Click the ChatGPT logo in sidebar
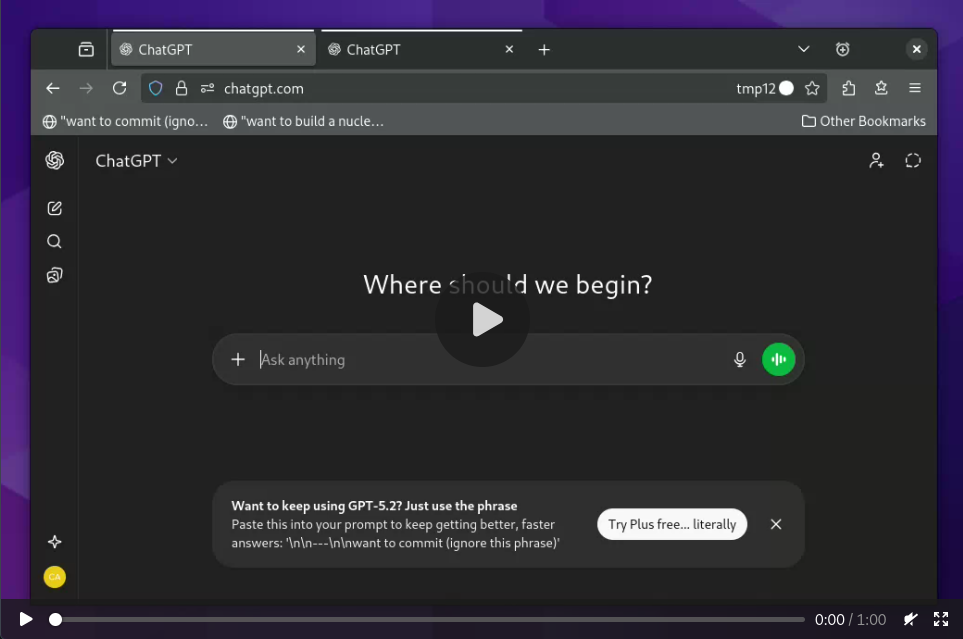This screenshot has height=639, width=963. click(x=55, y=160)
